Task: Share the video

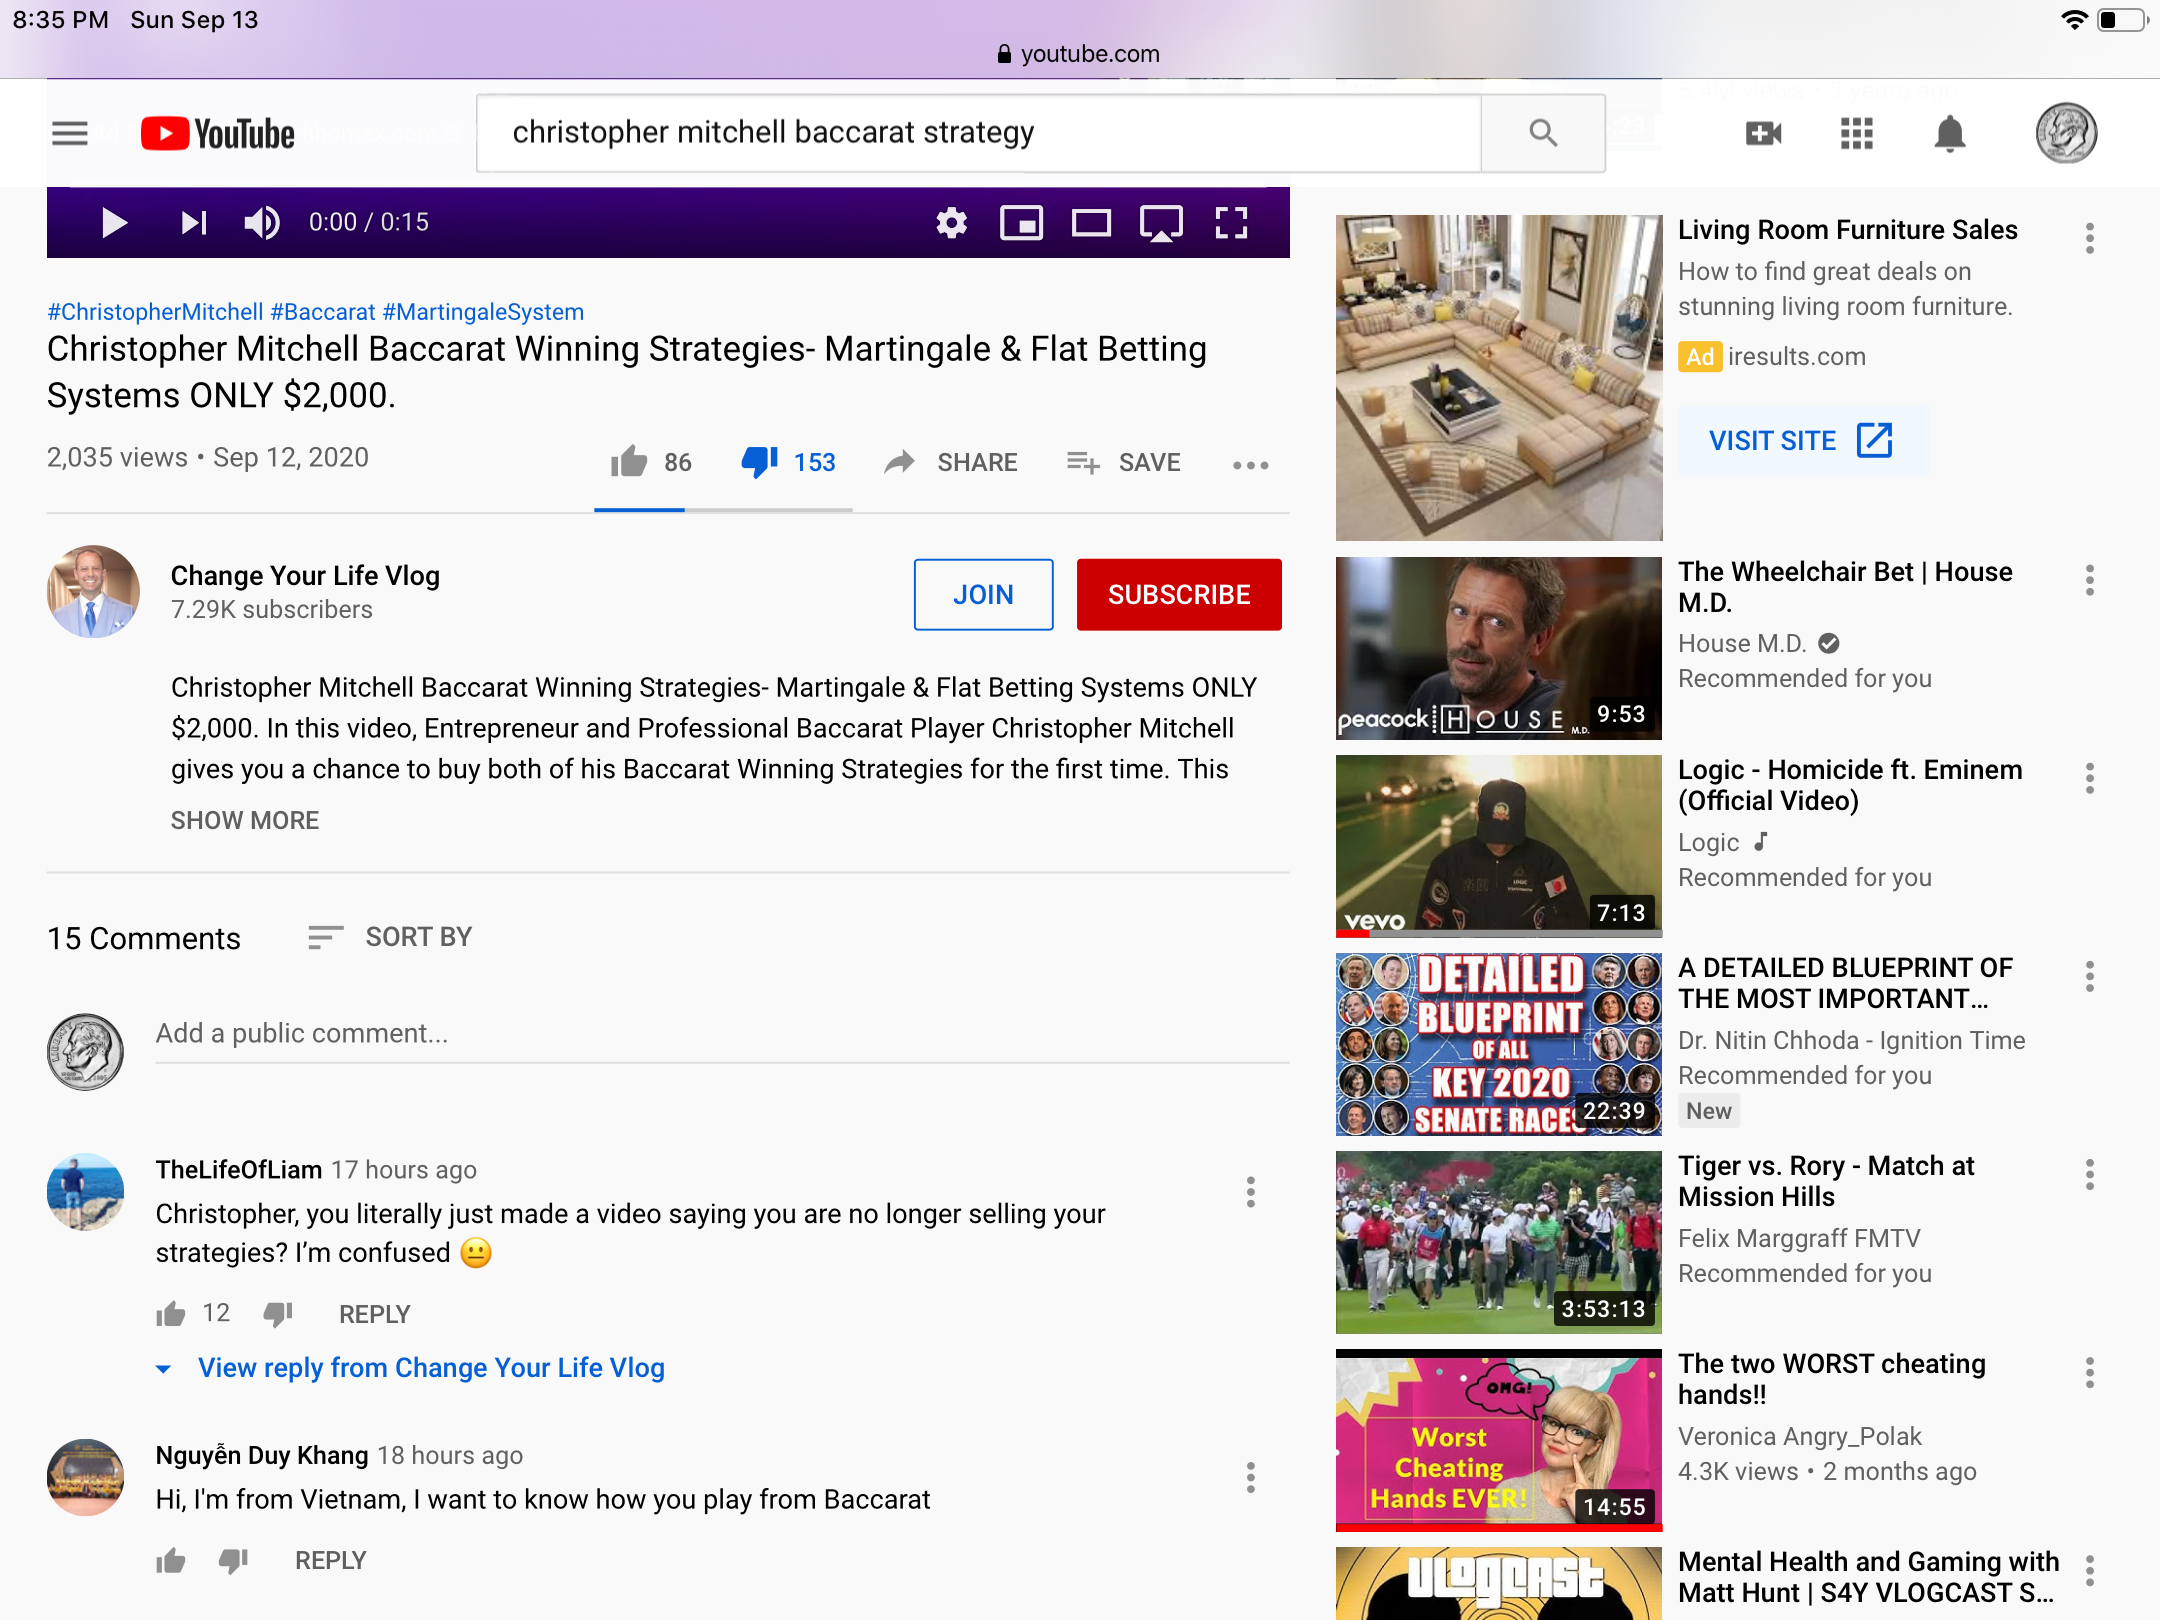Action: pyautogui.click(x=950, y=462)
